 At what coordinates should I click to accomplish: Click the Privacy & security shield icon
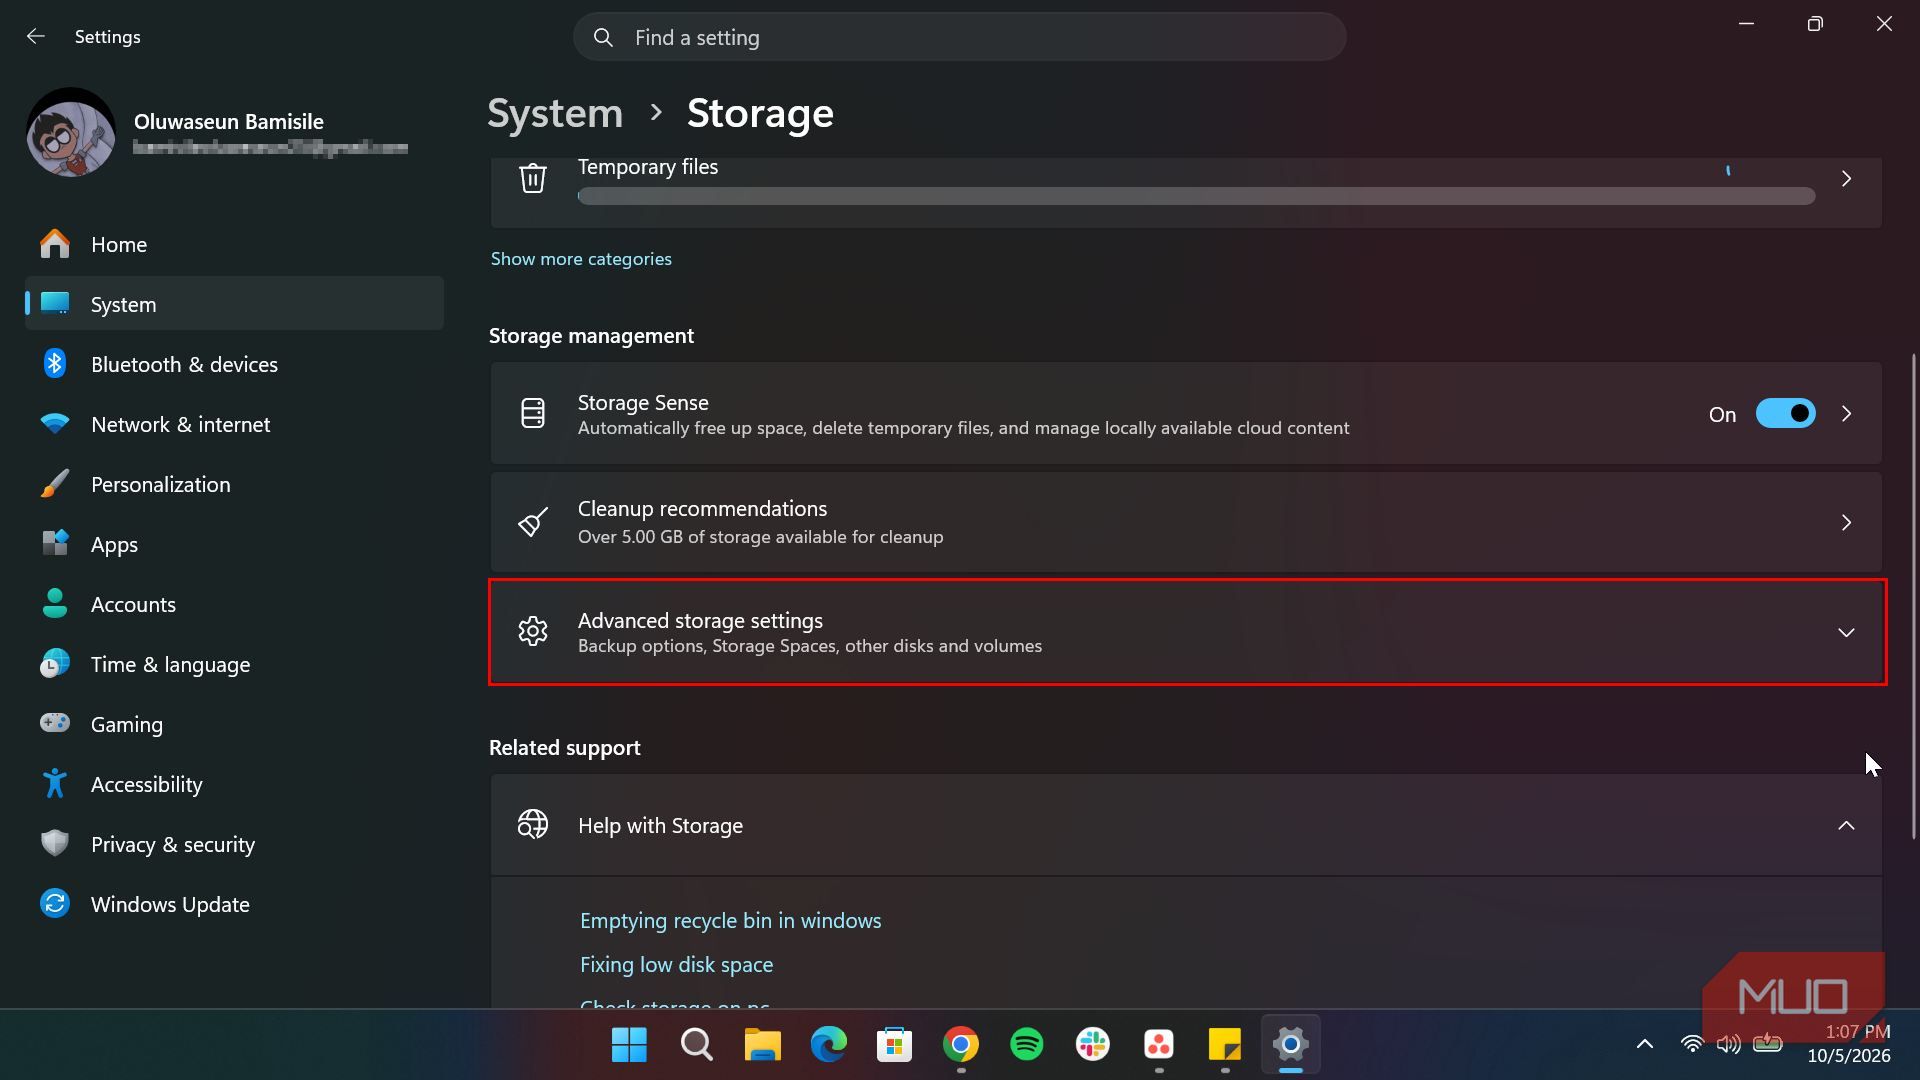coord(55,844)
